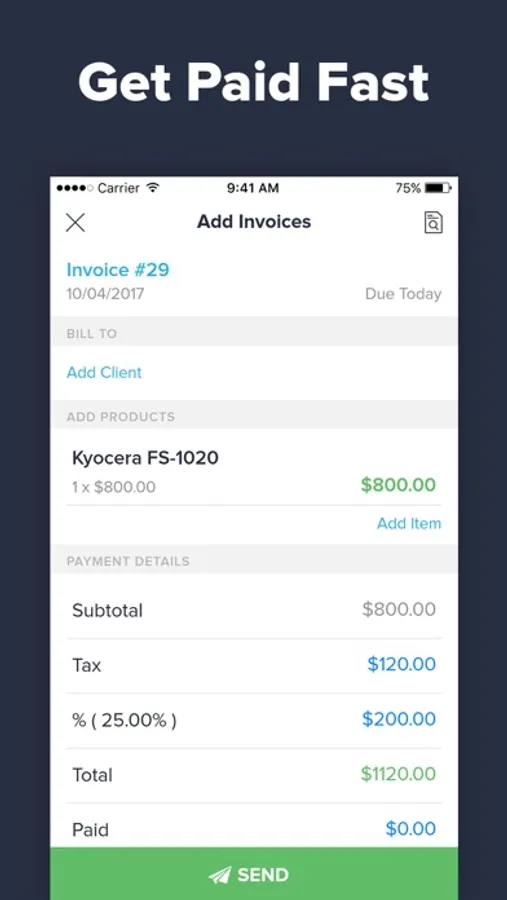Open Invoice #29 number link
Image resolution: width=507 pixels, height=900 pixels.
[x=118, y=270]
